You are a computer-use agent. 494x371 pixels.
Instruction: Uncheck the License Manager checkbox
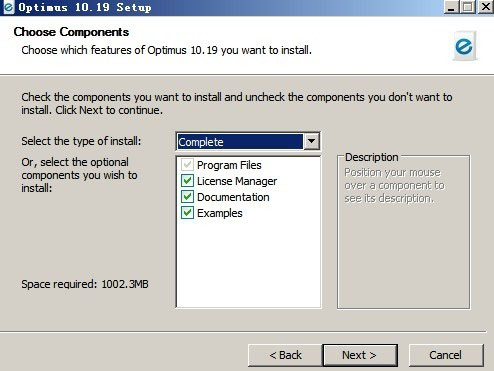coord(187,181)
